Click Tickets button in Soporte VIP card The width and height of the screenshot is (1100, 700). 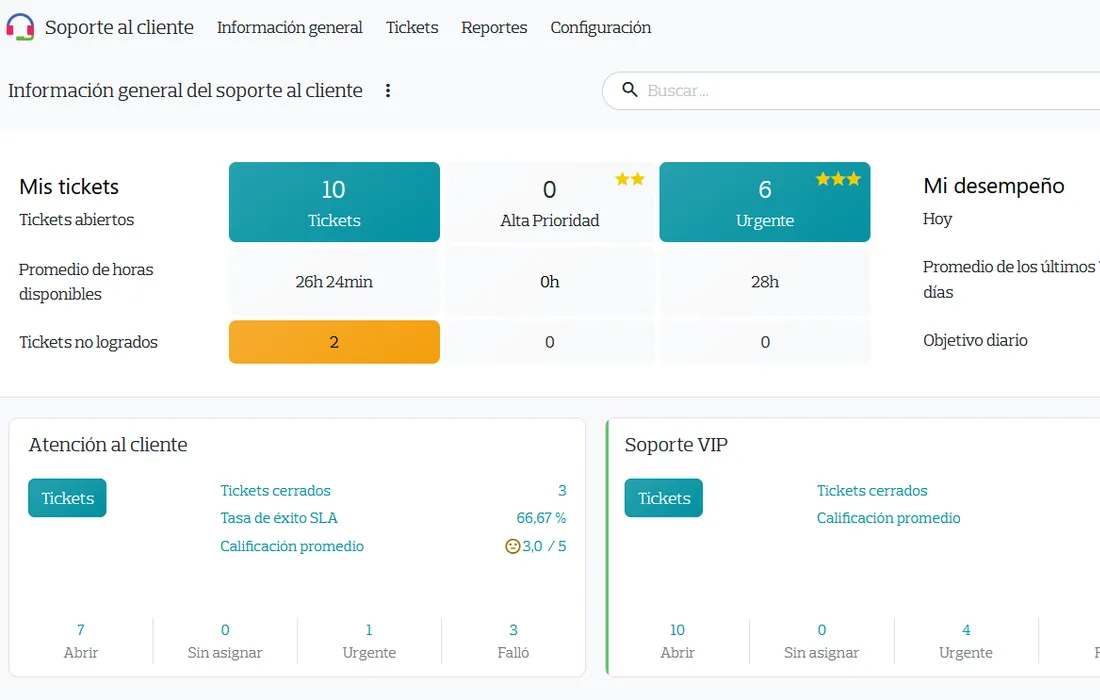pos(664,498)
